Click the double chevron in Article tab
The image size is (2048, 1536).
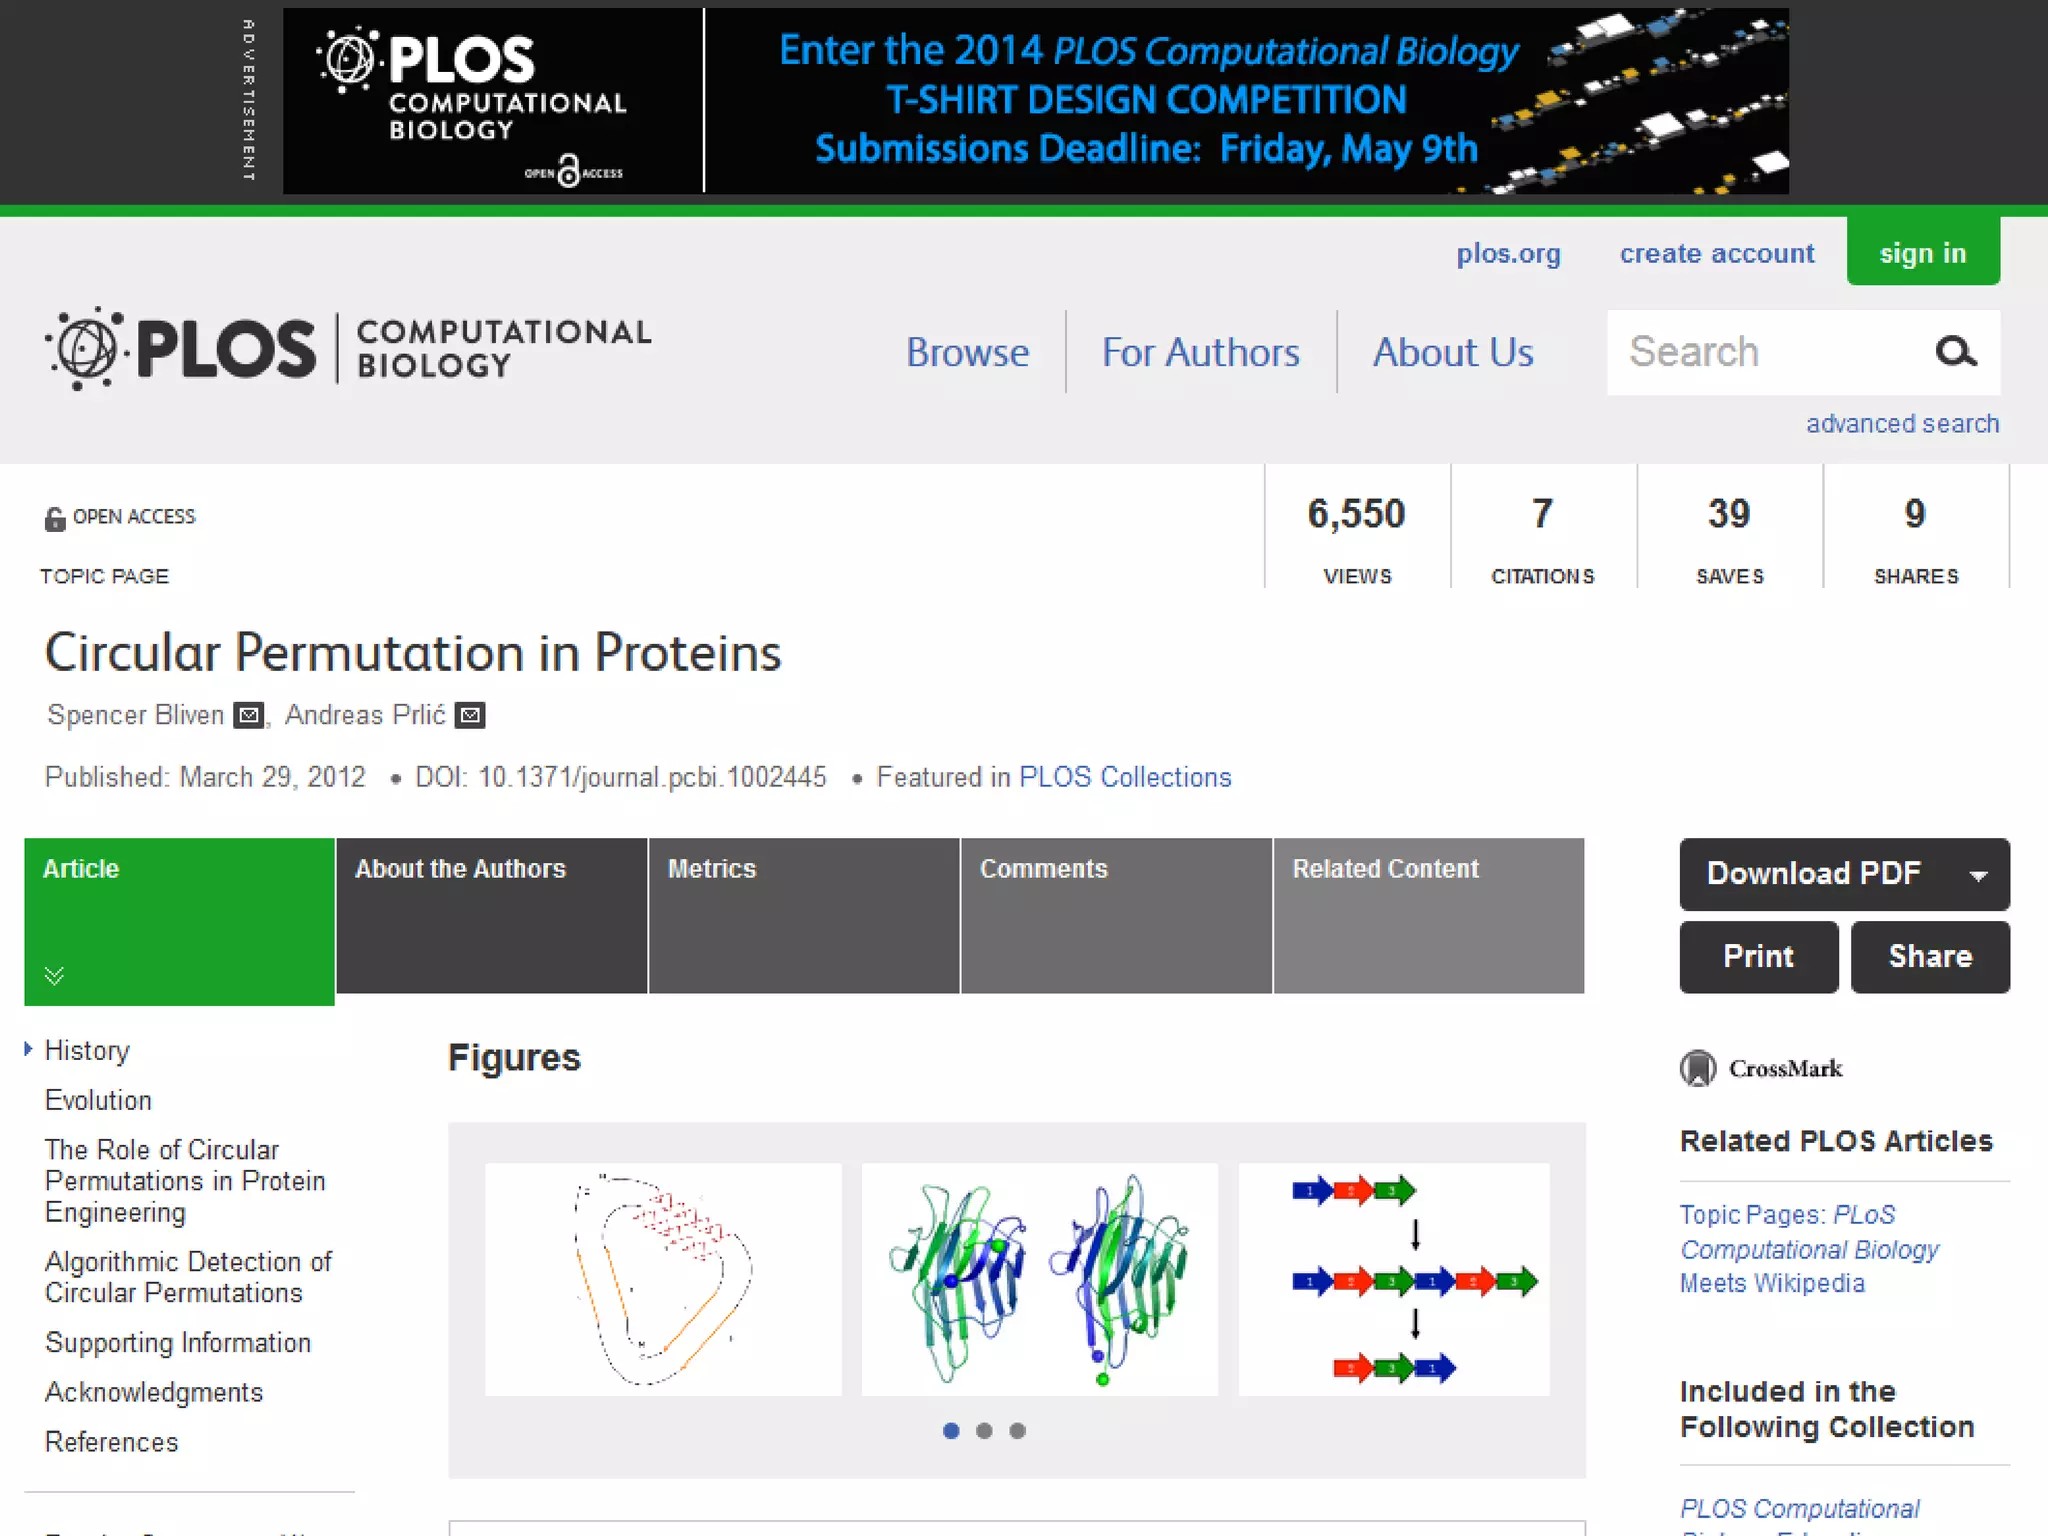click(x=55, y=975)
